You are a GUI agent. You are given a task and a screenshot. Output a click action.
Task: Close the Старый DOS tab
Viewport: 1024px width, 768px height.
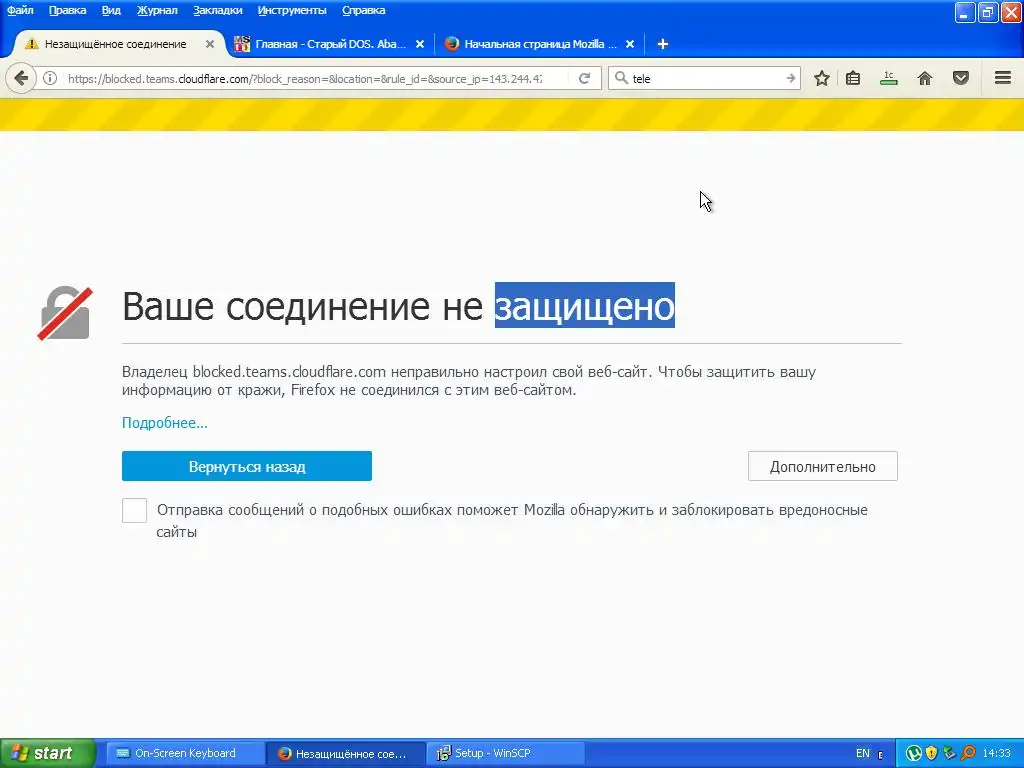tap(420, 44)
